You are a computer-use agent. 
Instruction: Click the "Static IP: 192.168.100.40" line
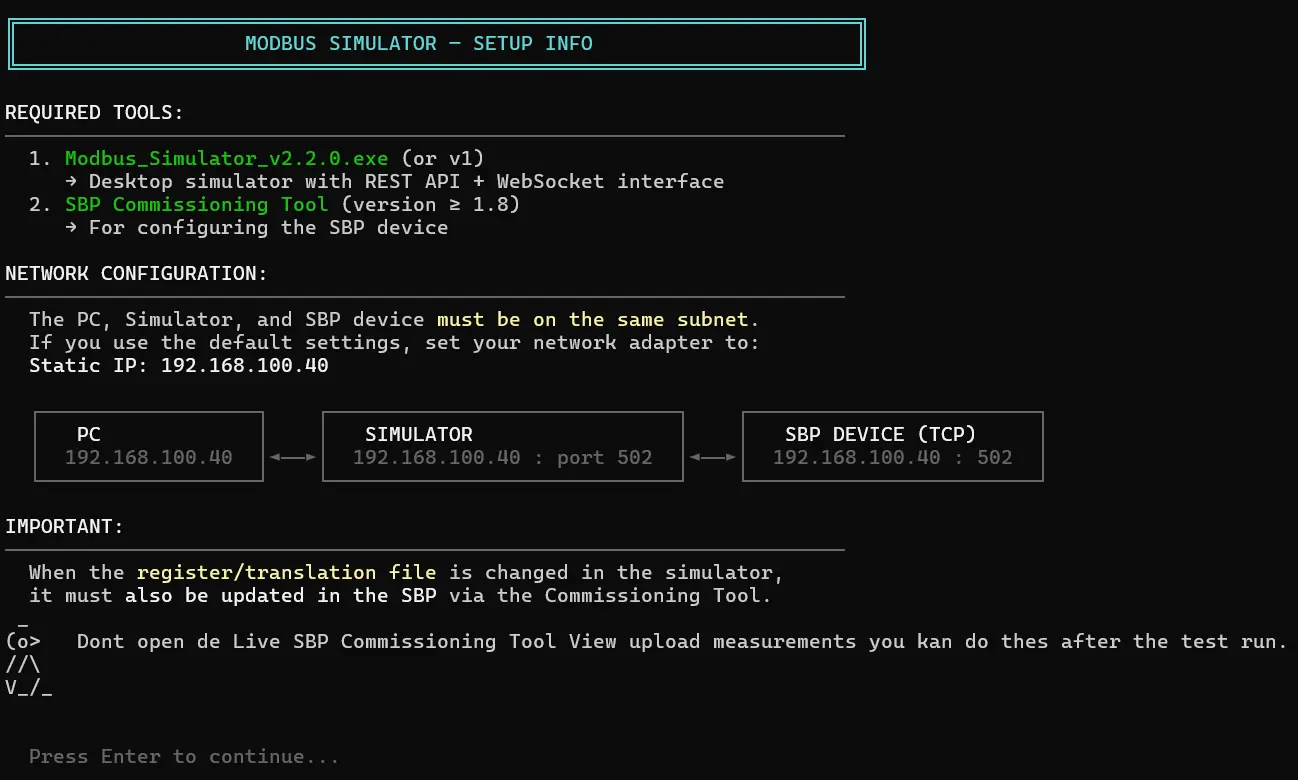point(179,366)
